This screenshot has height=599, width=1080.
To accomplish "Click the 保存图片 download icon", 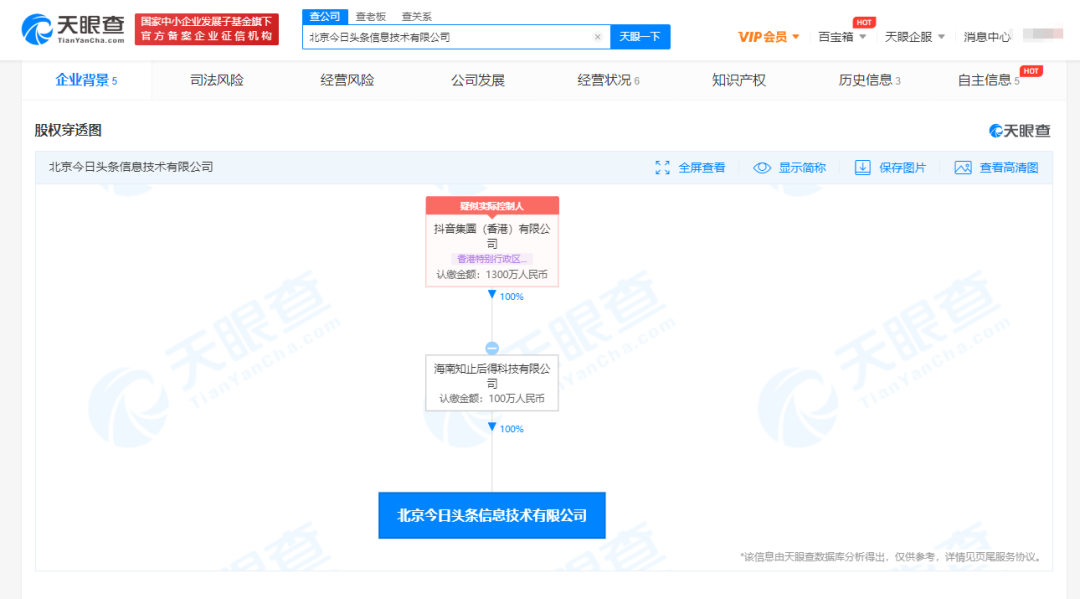I will (862, 167).
